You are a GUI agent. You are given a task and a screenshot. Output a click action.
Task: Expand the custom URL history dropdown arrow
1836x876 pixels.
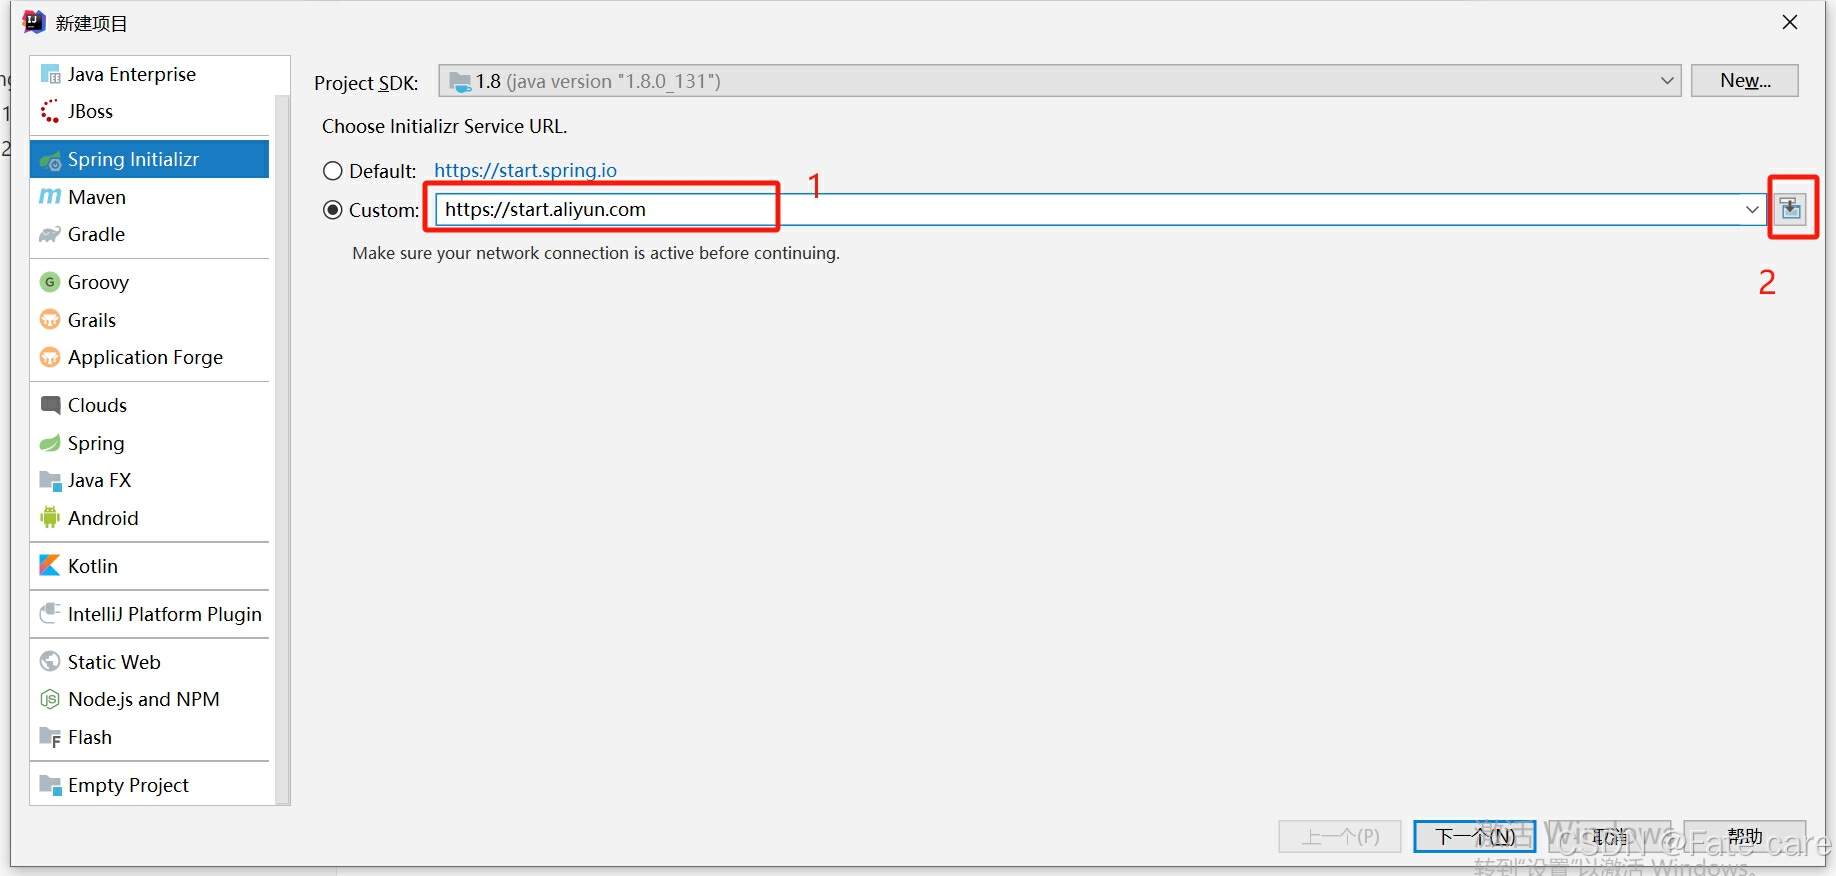[x=1752, y=209]
